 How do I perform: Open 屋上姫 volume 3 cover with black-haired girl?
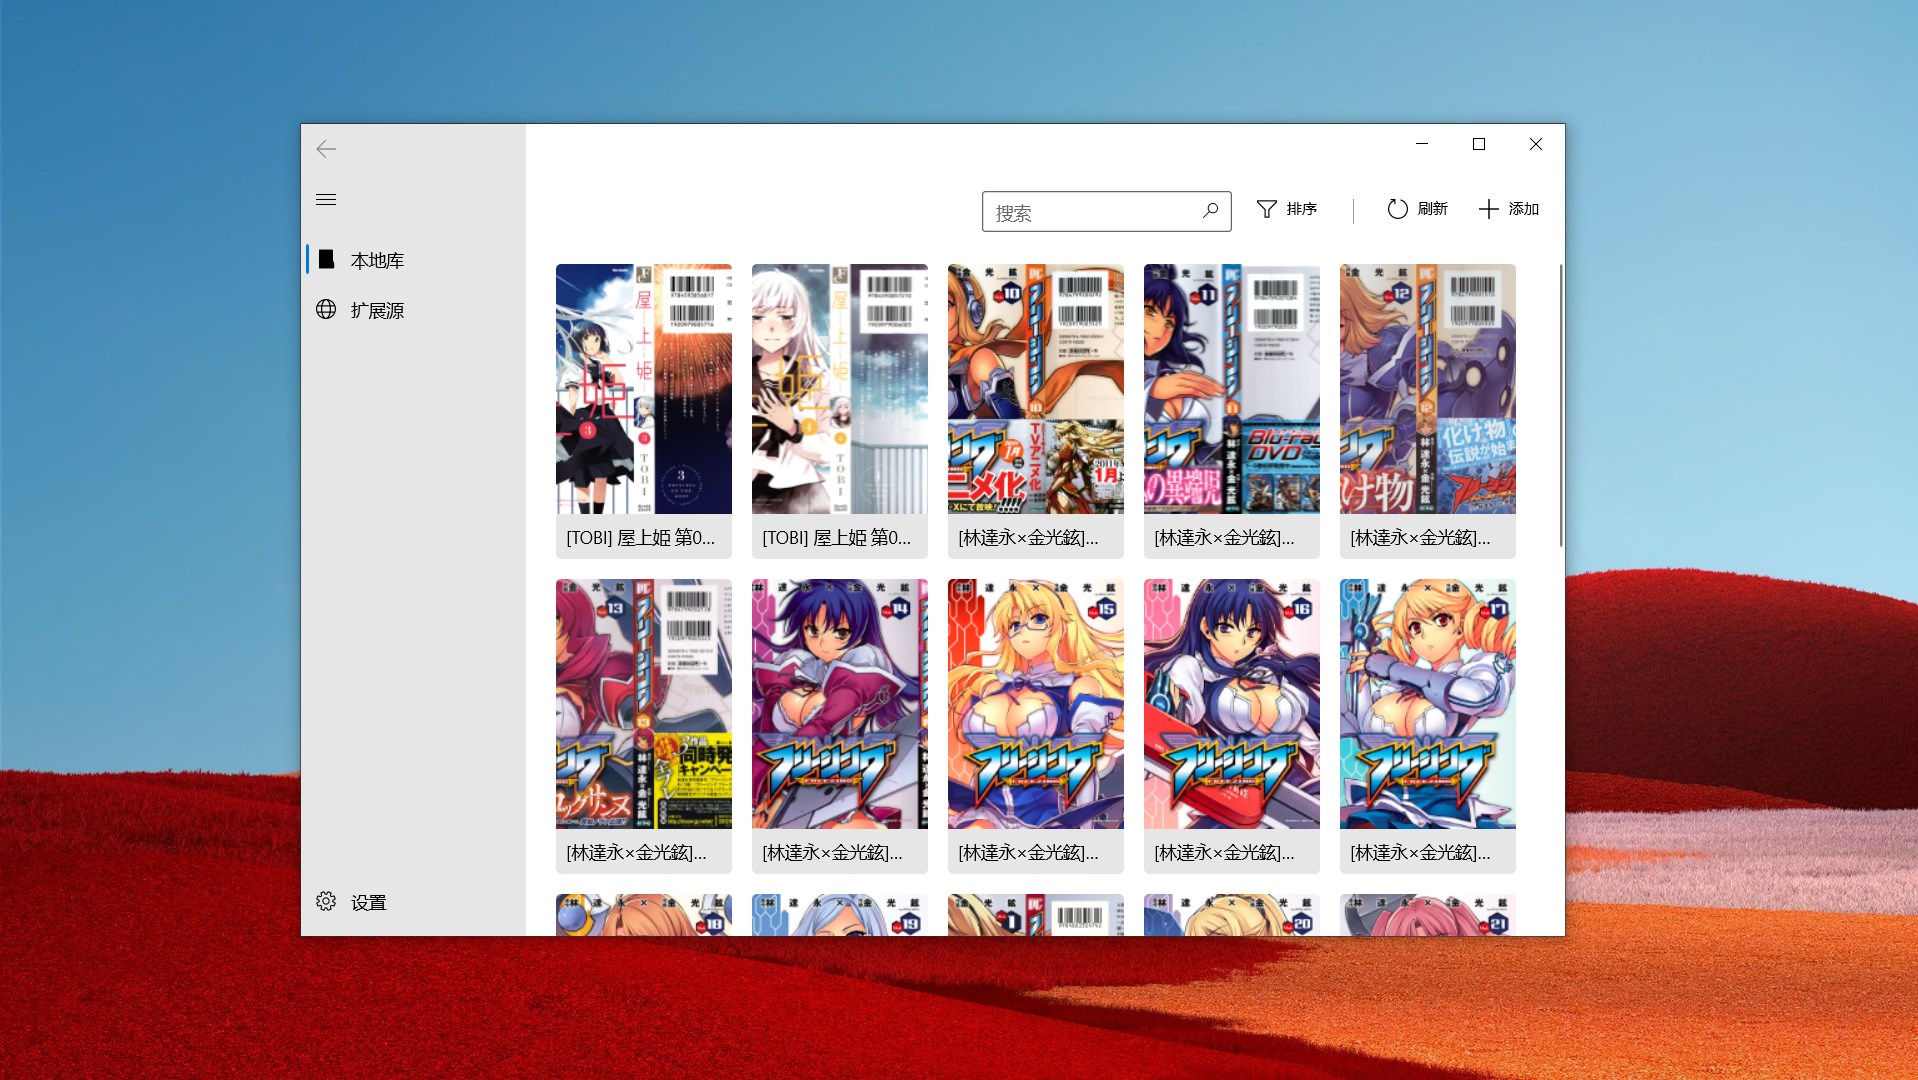pos(644,389)
